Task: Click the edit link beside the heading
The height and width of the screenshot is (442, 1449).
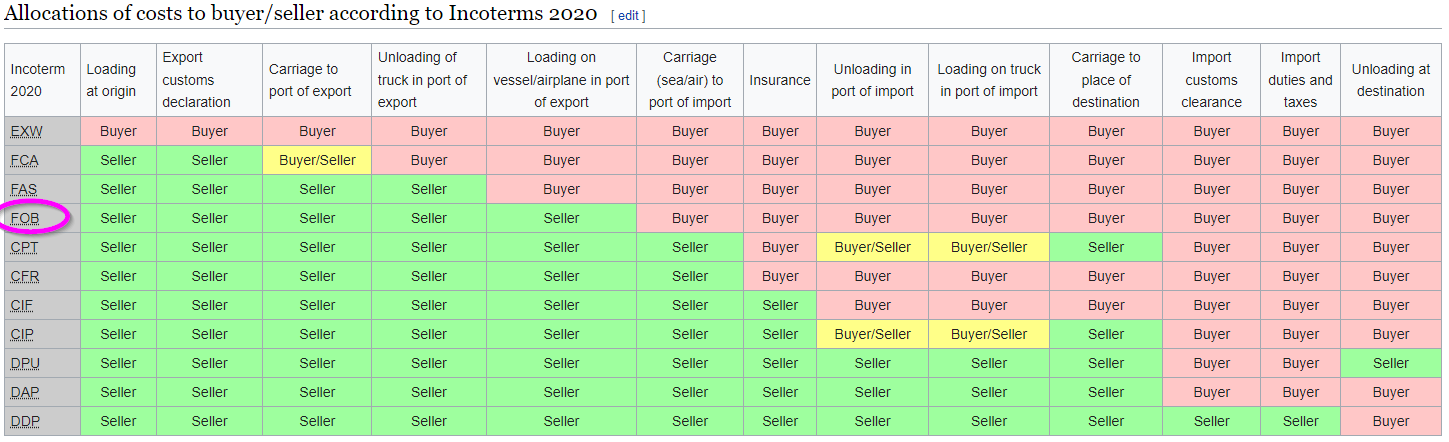Action: click(628, 16)
